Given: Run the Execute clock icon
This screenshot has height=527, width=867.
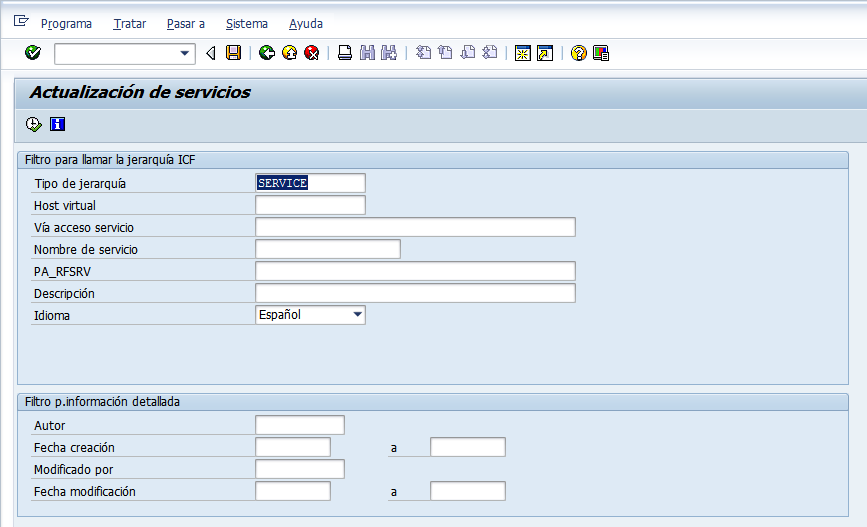Looking at the screenshot, I should (x=34, y=124).
